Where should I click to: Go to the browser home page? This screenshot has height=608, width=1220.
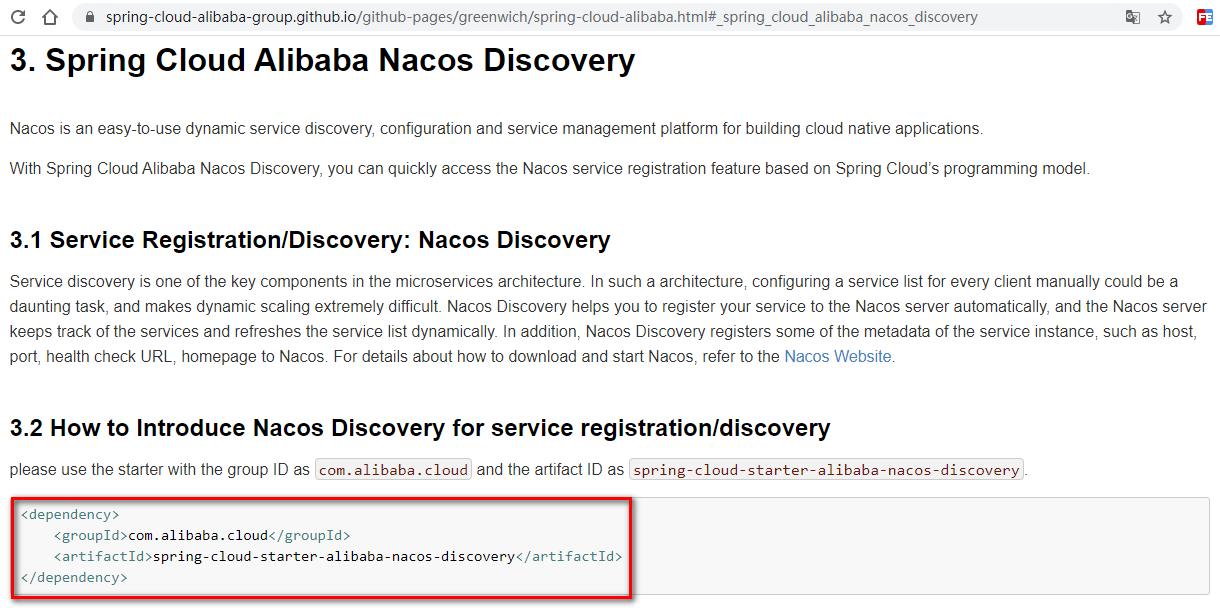tap(49, 17)
